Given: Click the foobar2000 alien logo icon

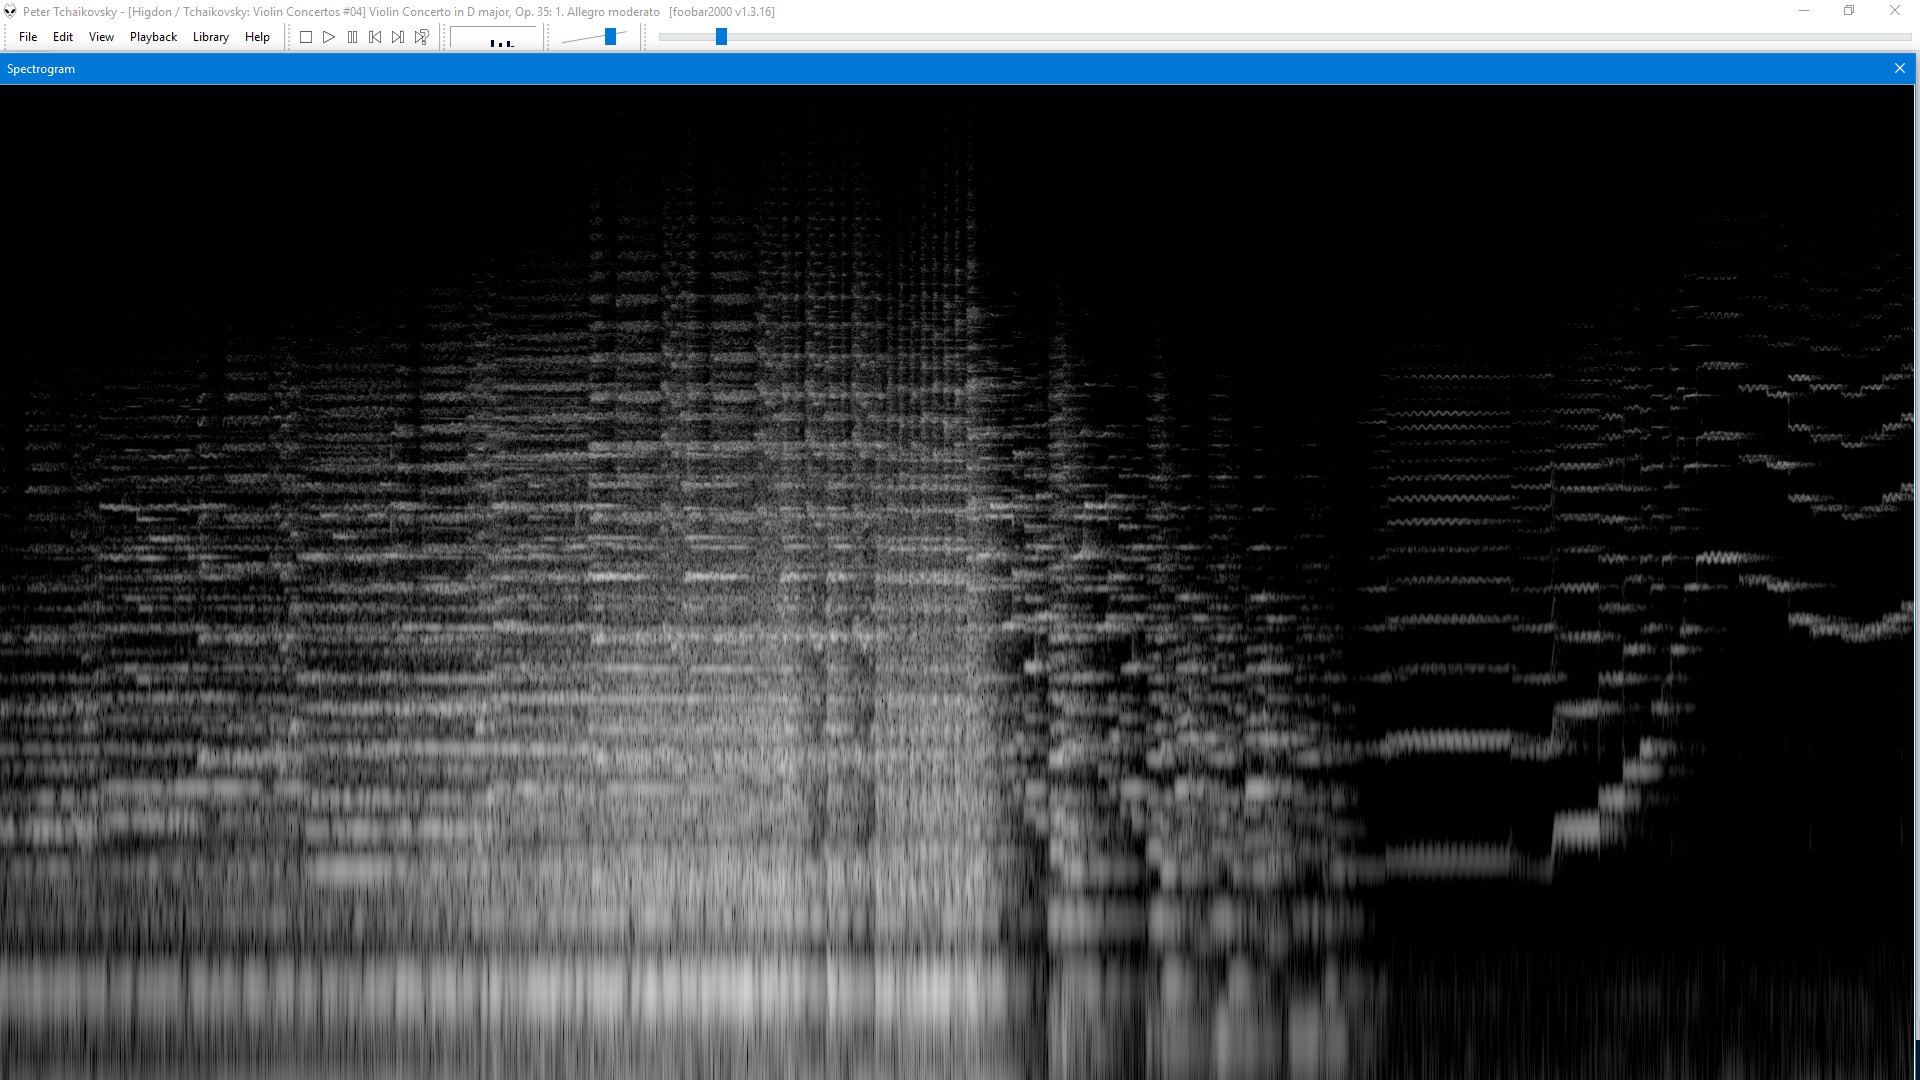Looking at the screenshot, I should (x=10, y=12).
